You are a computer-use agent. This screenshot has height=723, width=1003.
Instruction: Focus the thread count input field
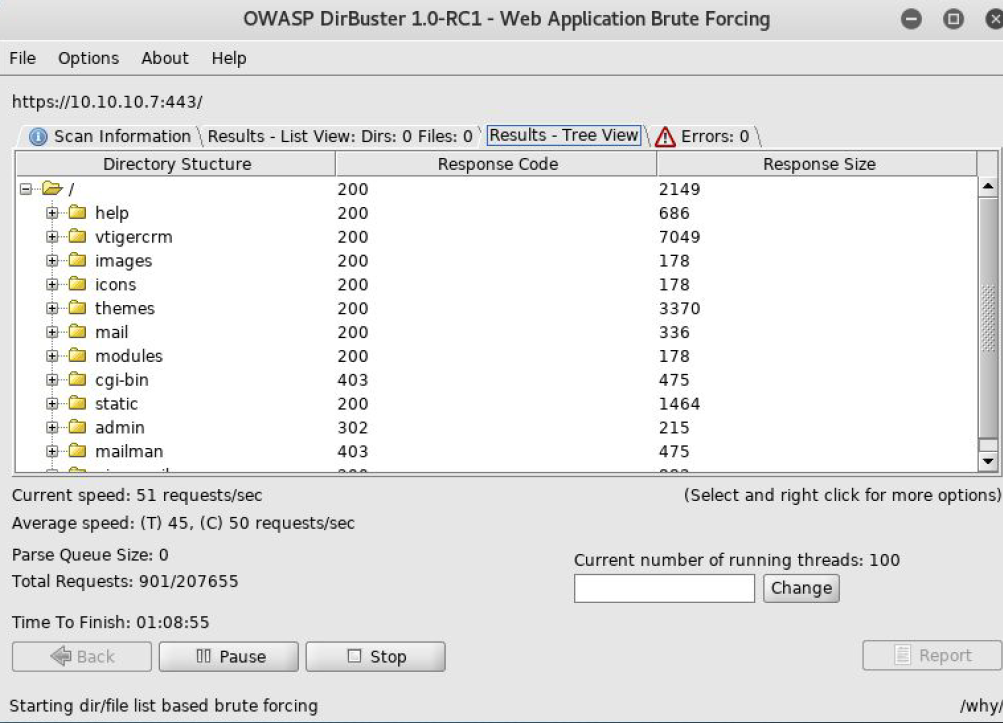coord(664,589)
